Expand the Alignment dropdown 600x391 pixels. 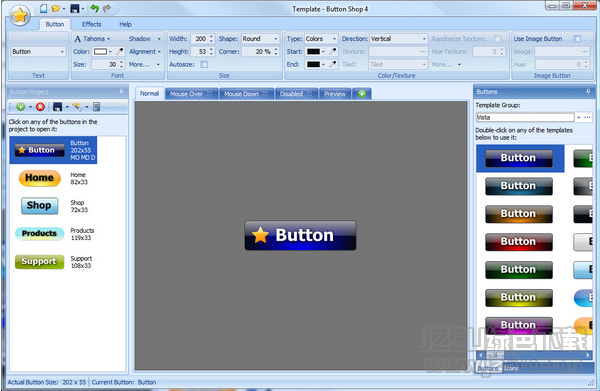[159, 51]
